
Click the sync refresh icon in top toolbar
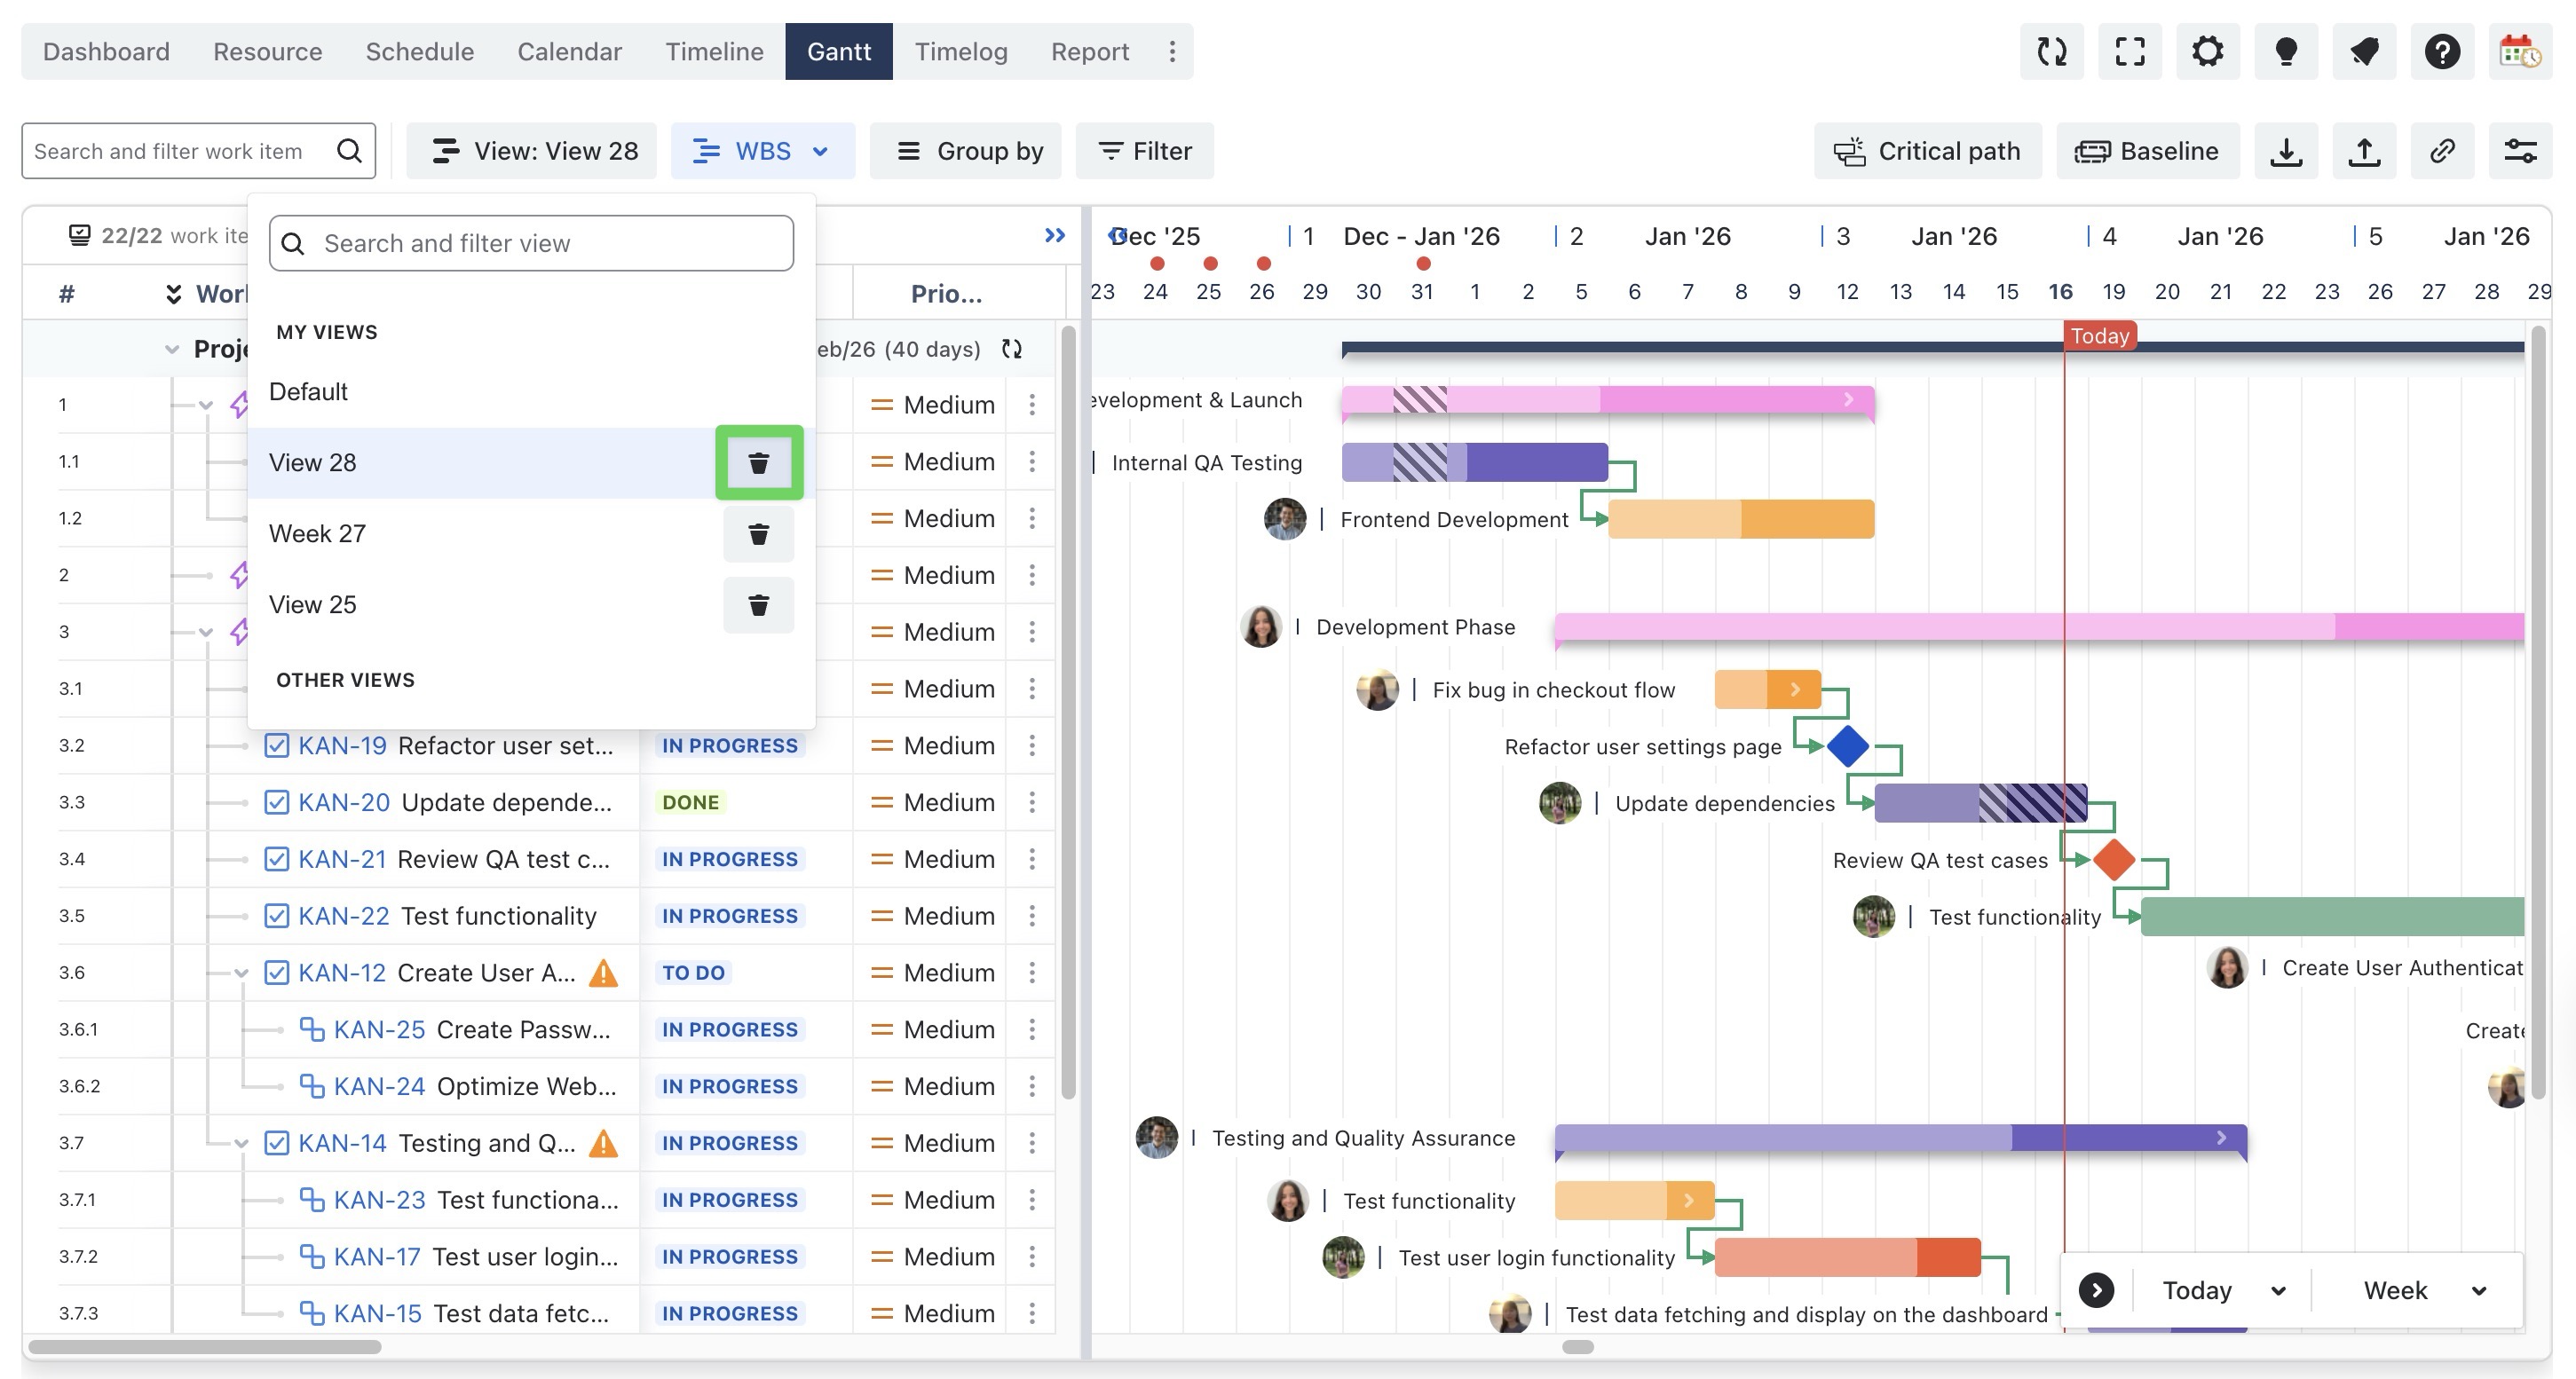2051,52
